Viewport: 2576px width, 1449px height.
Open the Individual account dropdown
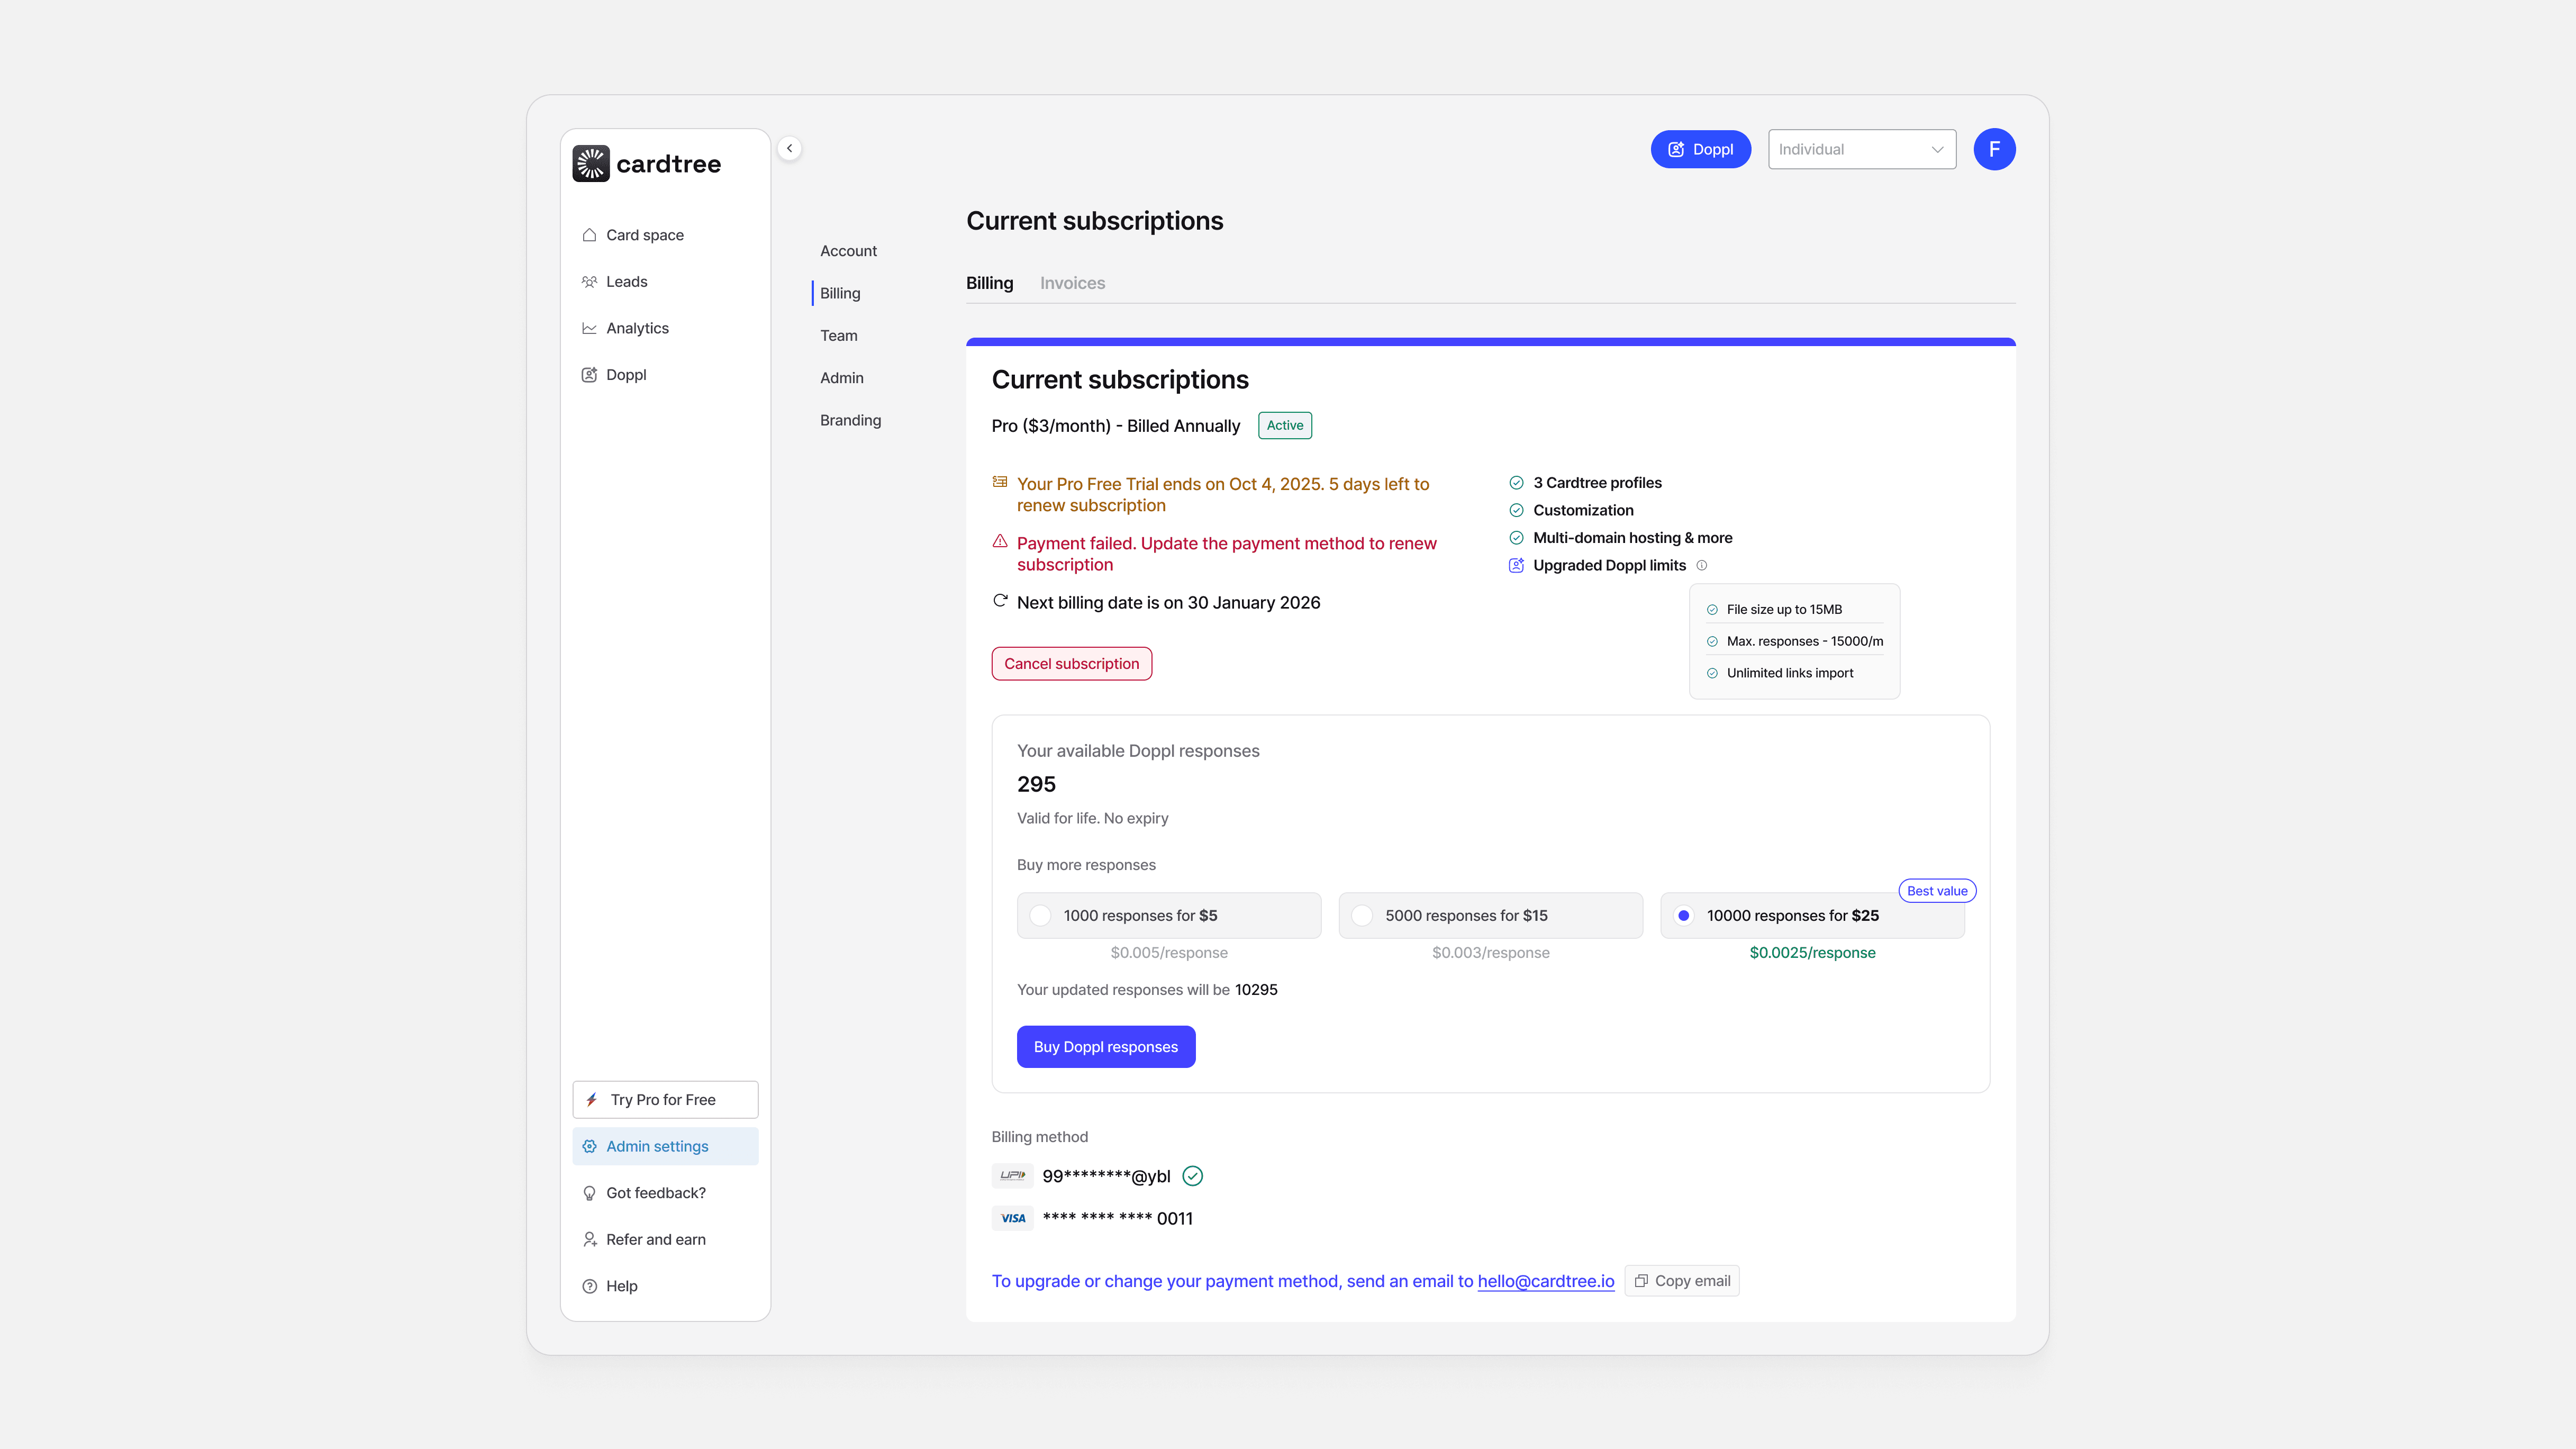pos(1861,149)
